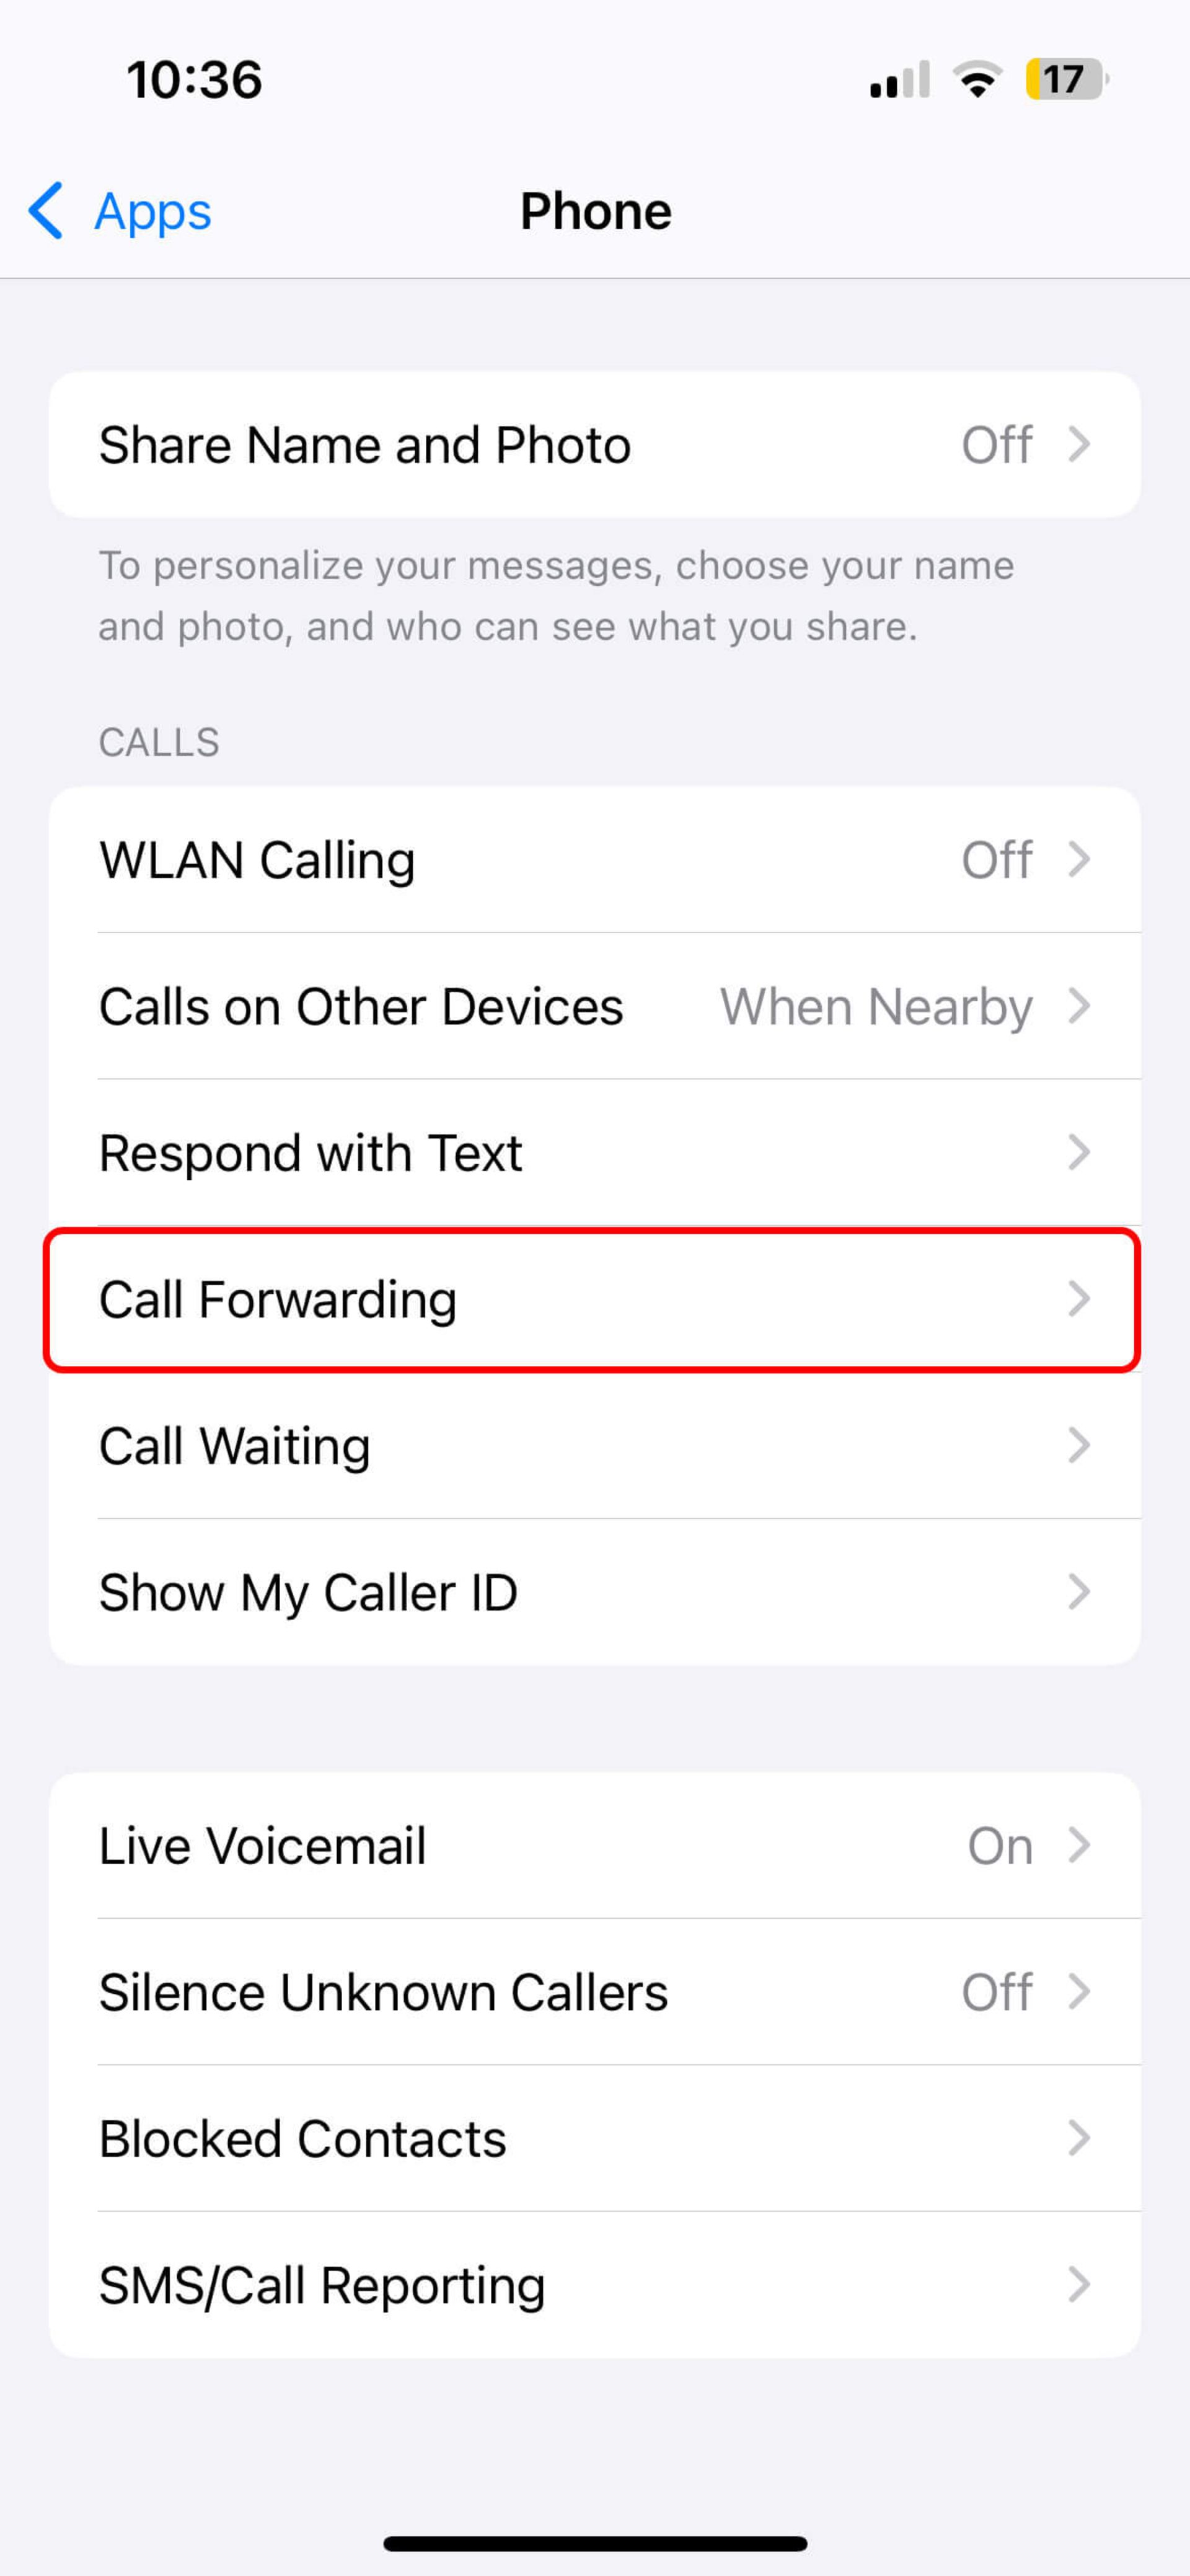Scroll down the Phone settings page

[594, 1299]
